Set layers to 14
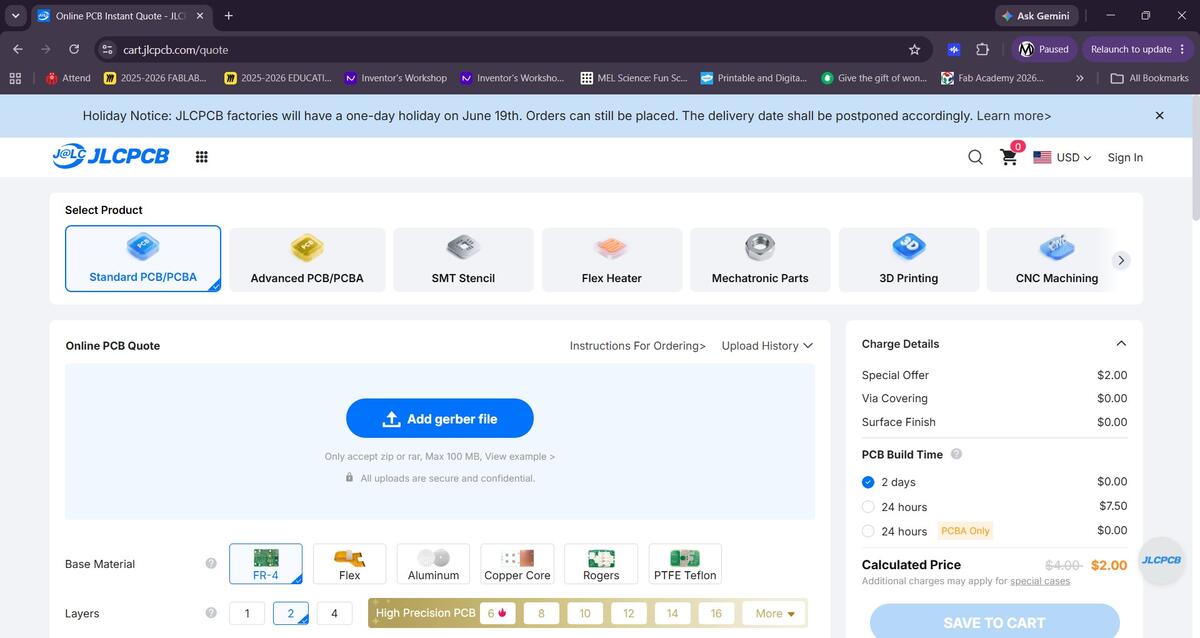The height and width of the screenshot is (638, 1200). click(672, 613)
